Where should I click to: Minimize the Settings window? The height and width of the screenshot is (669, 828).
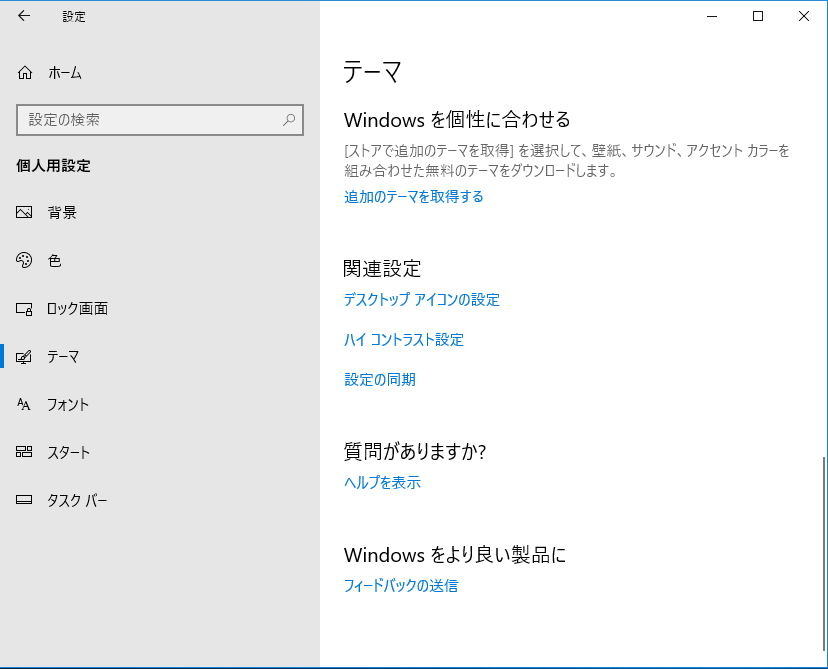[712, 17]
